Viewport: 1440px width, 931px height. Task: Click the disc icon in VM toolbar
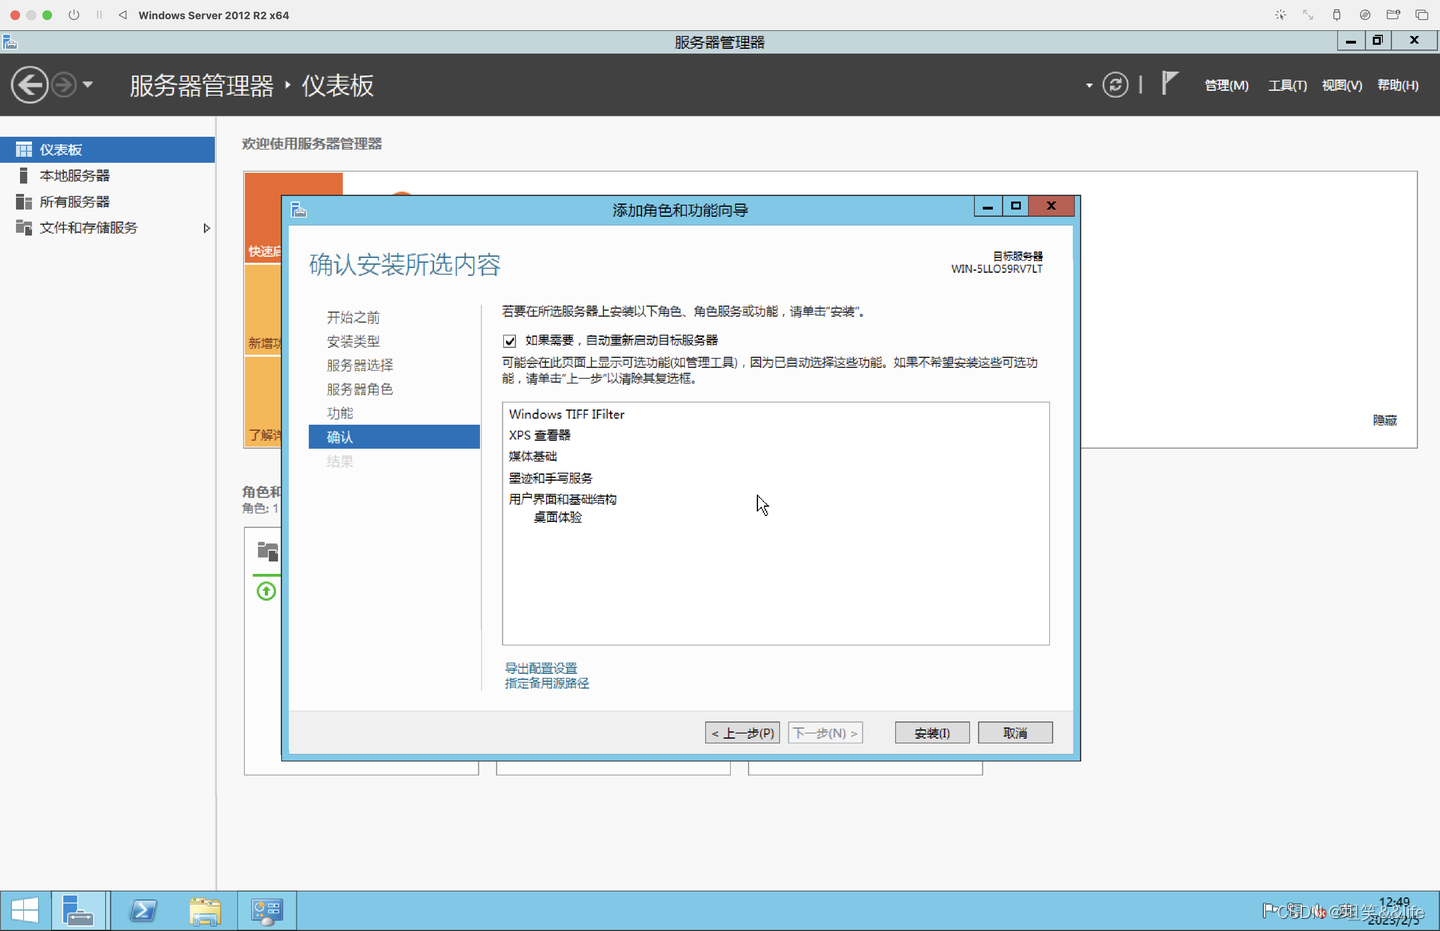1365,15
